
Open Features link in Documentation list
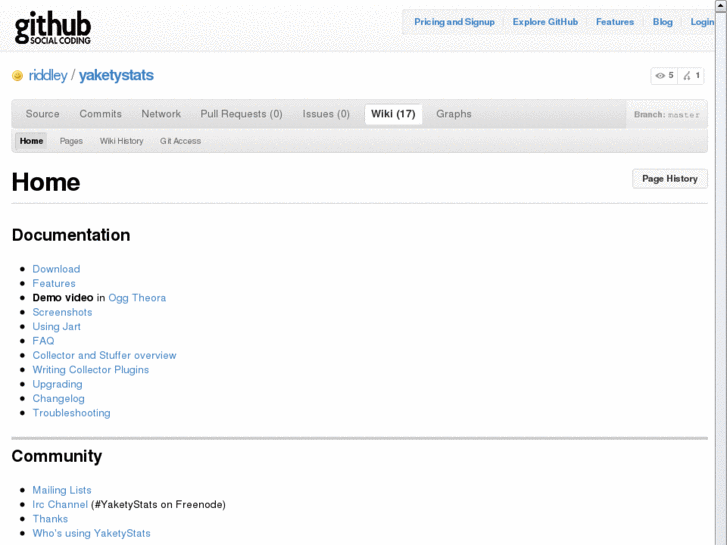tap(54, 283)
